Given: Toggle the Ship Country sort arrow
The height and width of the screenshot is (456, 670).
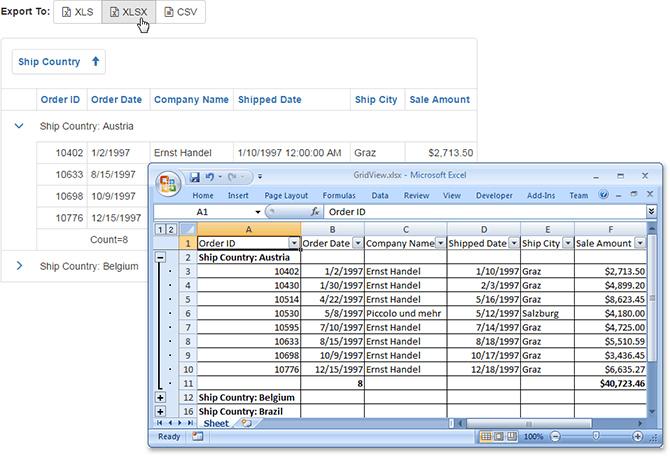Looking at the screenshot, I should pyautogui.click(x=96, y=62).
